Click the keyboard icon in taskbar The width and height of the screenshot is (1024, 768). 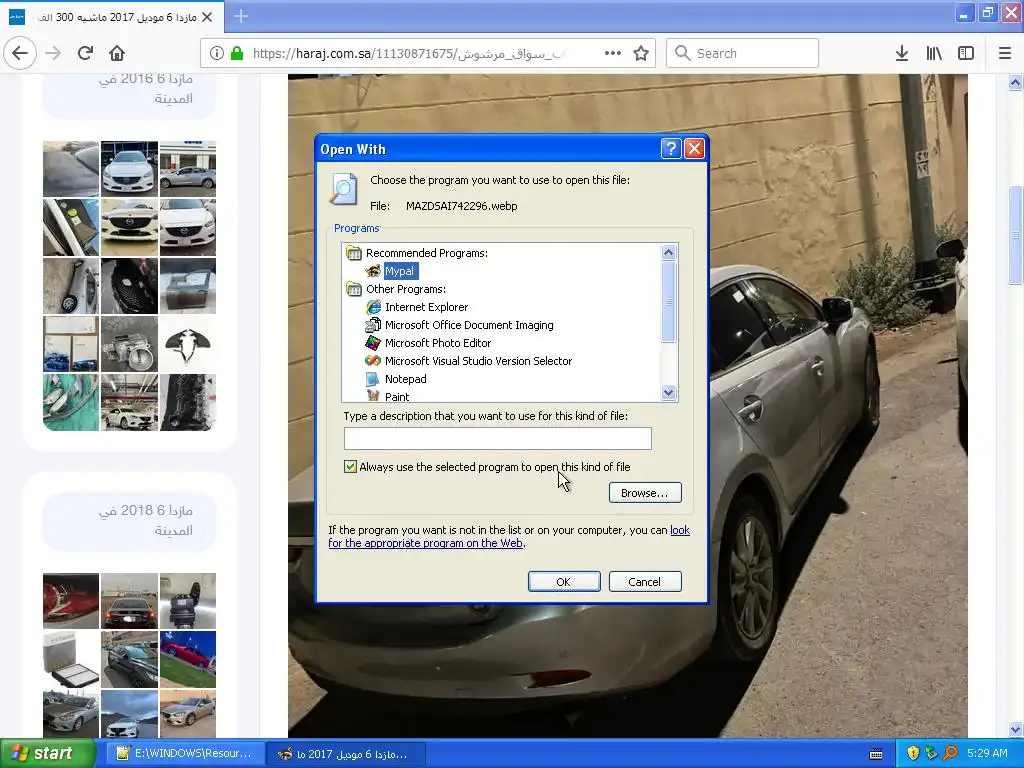[876, 754]
